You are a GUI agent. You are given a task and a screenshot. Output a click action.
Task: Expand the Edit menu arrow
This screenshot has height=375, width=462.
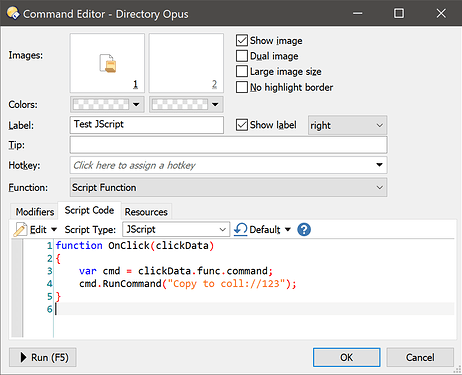(x=54, y=229)
